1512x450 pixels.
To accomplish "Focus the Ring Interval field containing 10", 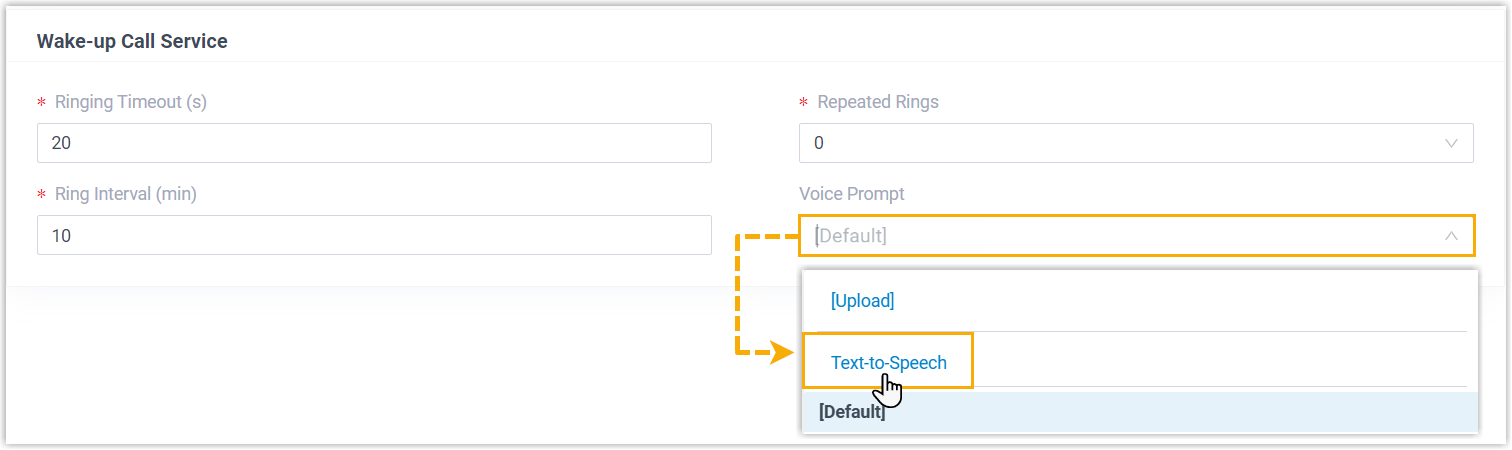I will 374,236.
